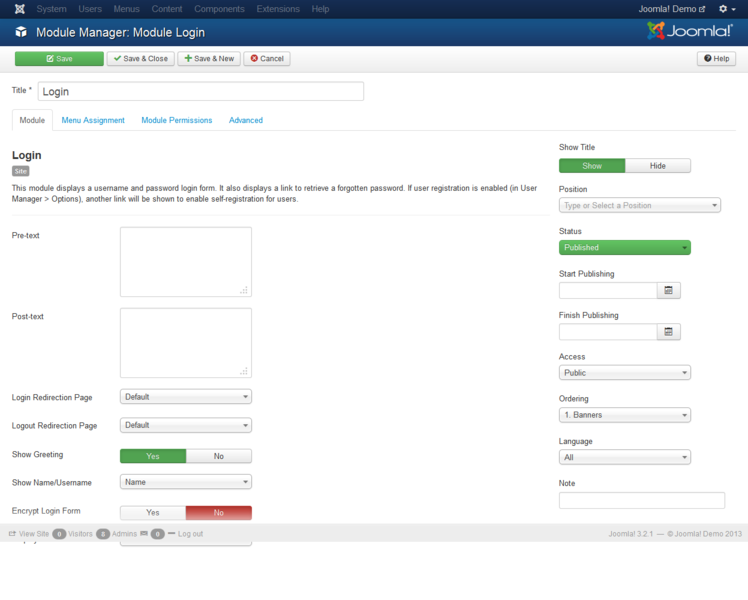Open Show Name/Username dropdown
748x600 pixels.
186,482
